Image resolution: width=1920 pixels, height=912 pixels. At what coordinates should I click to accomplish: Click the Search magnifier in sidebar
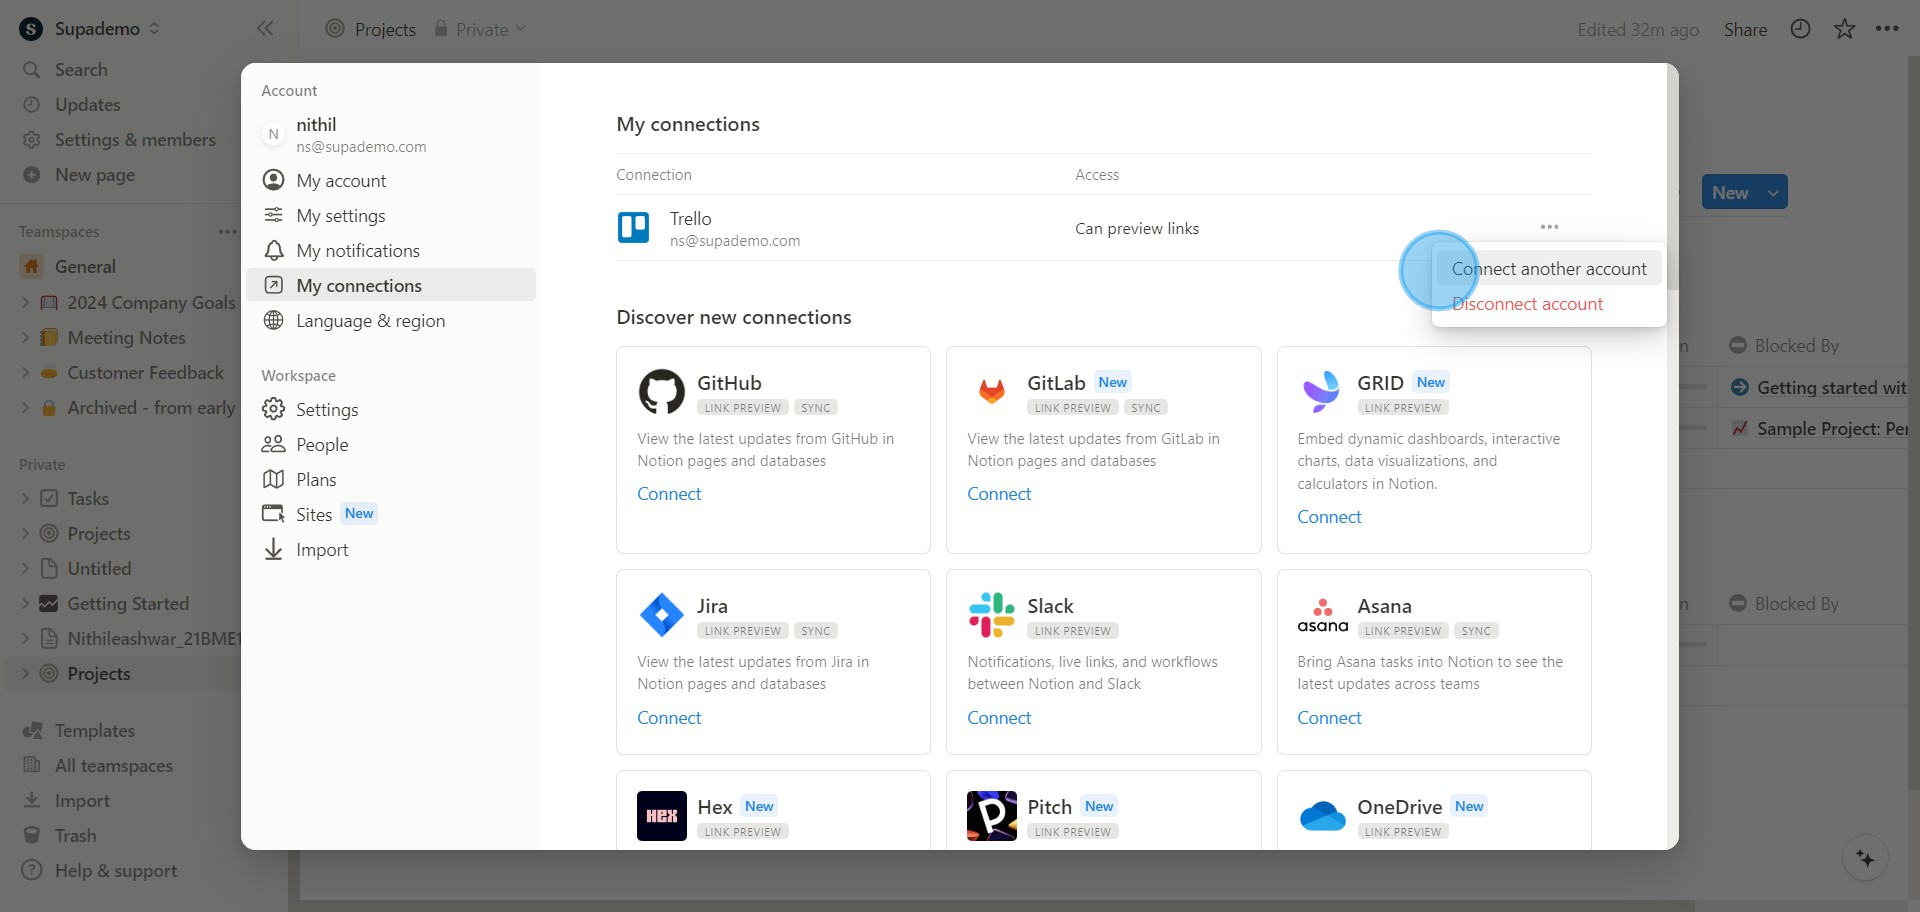(31, 70)
